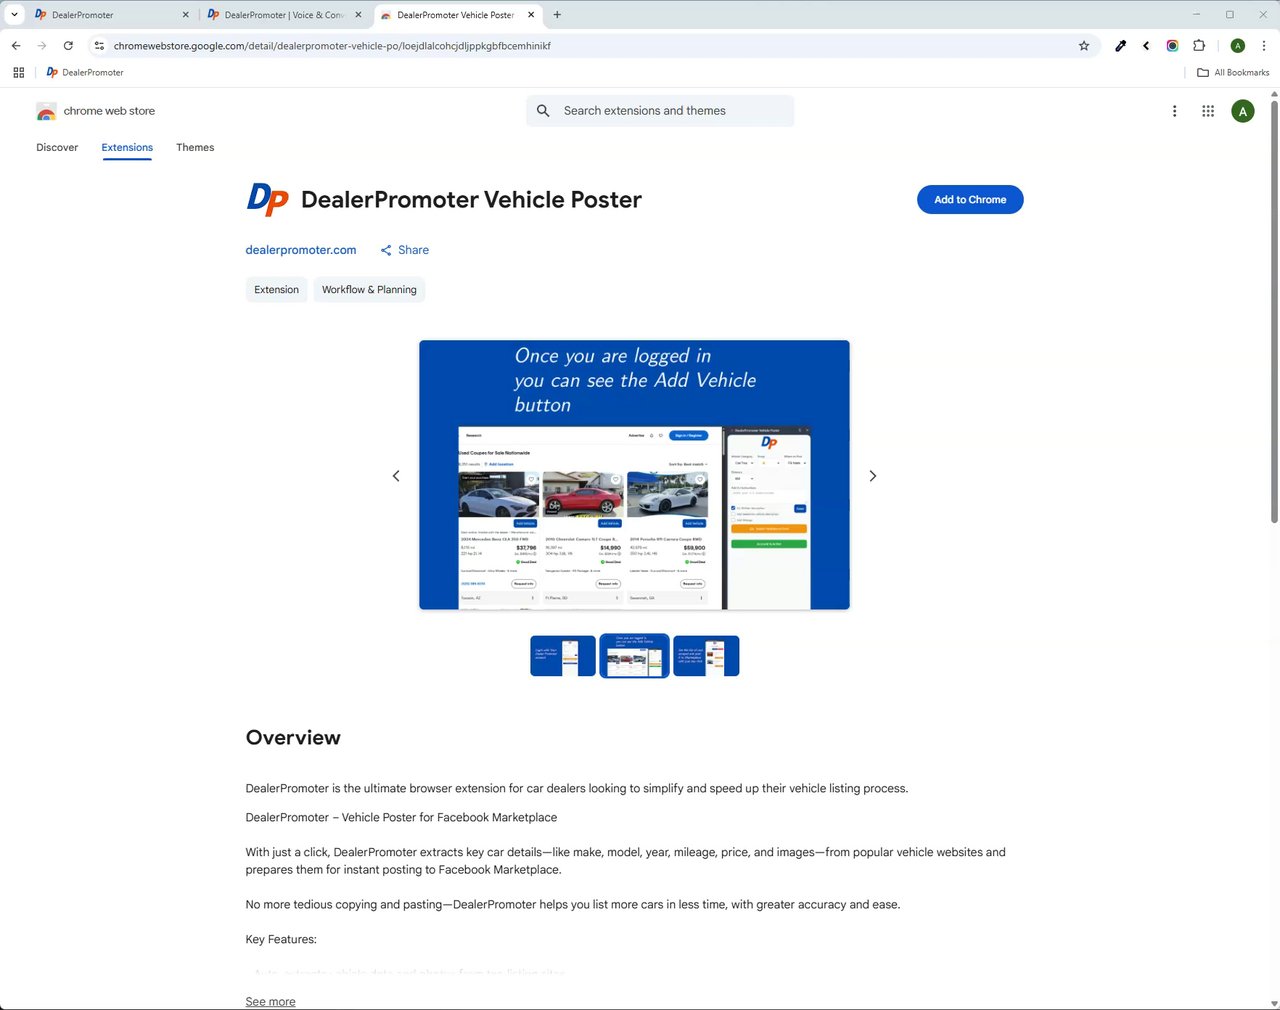1280x1010 pixels.
Task: Switch to the first DealerPromoter tab
Action: pyautogui.click(x=110, y=15)
